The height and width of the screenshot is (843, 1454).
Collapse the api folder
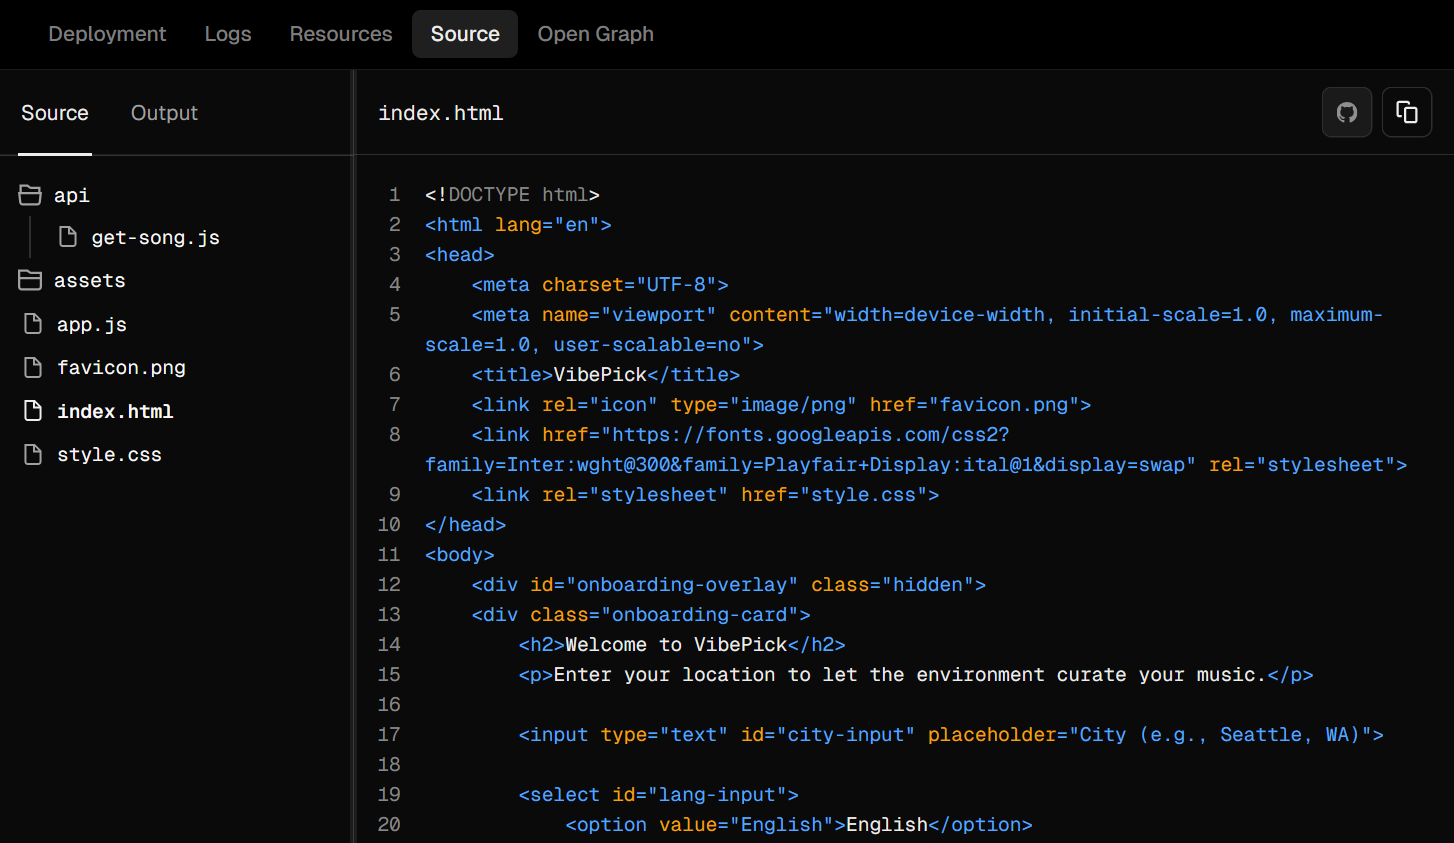point(72,195)
